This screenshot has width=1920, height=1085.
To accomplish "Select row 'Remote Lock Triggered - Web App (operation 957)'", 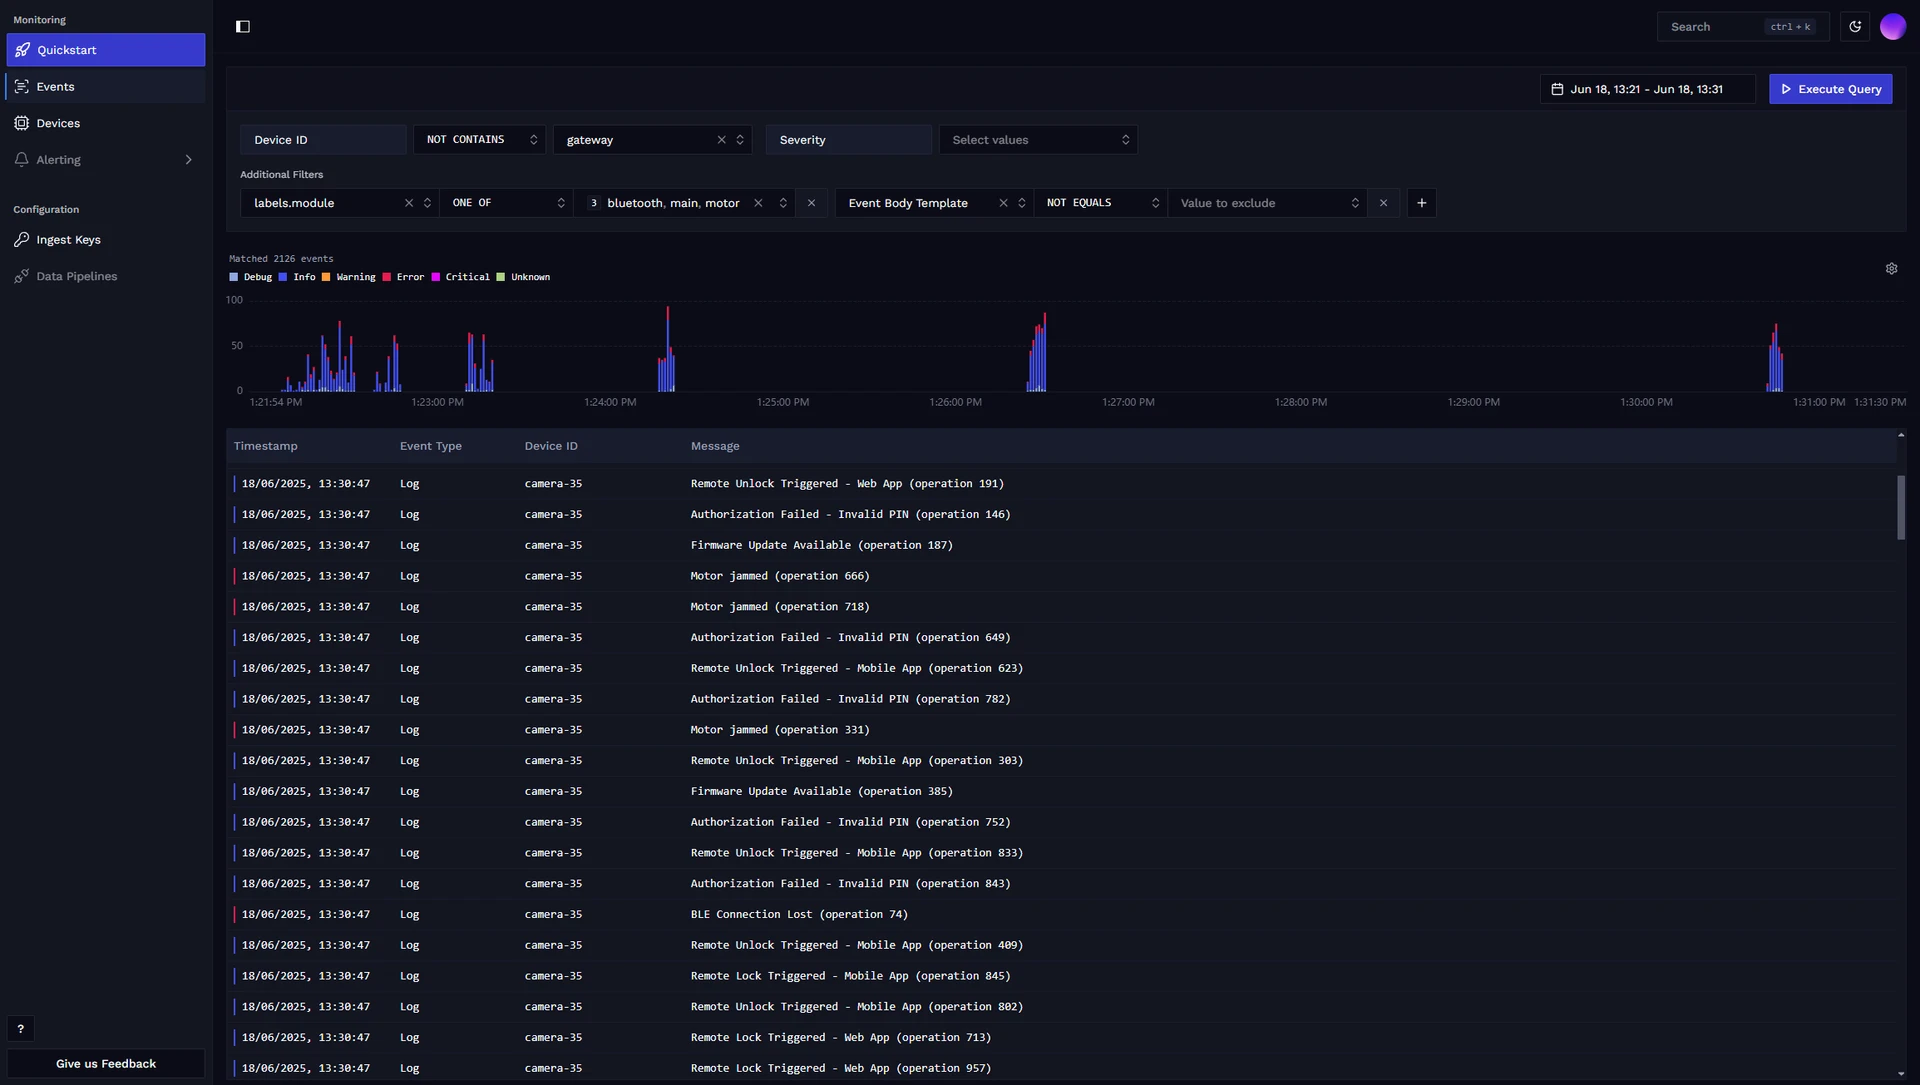I will [1061, 1069].
